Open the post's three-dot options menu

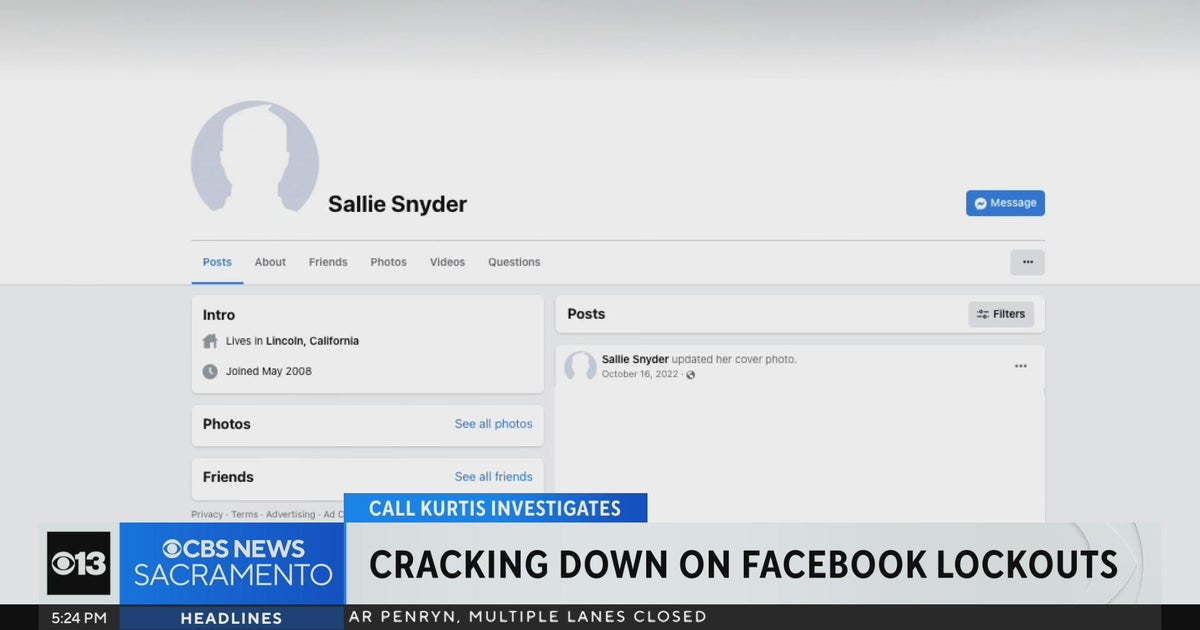pos(1020,366)
